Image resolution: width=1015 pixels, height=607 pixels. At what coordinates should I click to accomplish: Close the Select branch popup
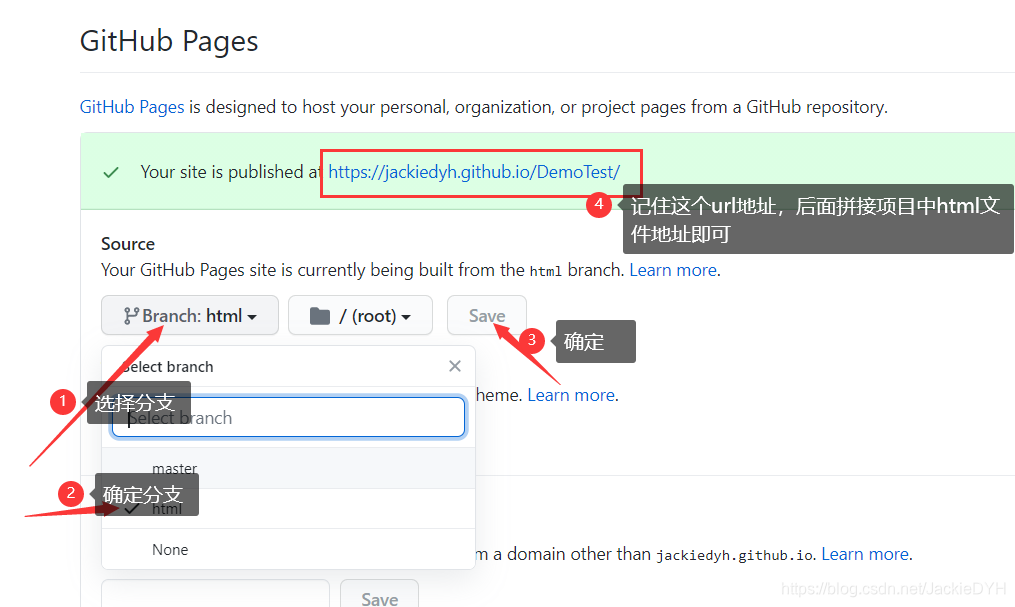(455, 366)
